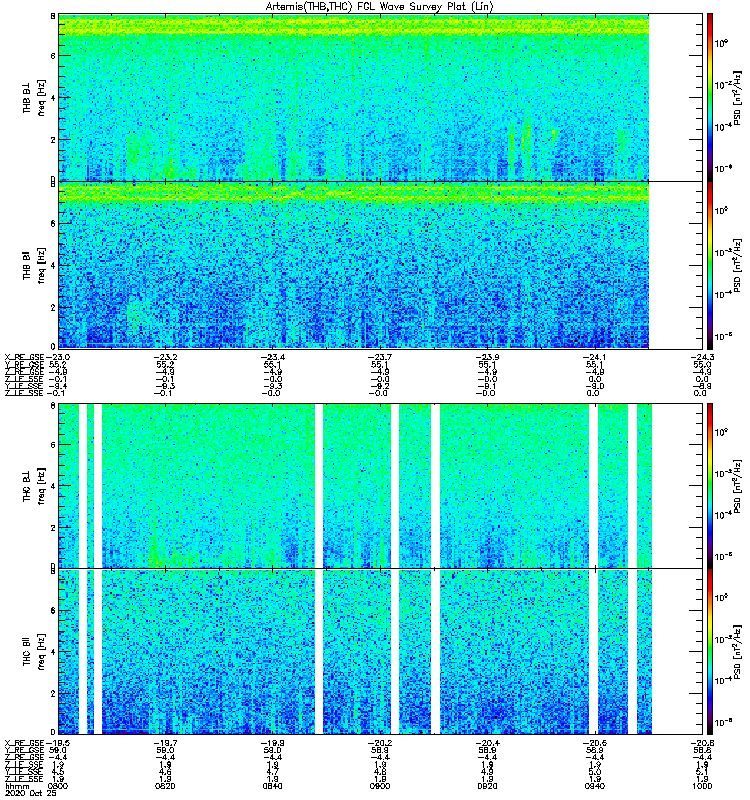
Task: Click inside the THB B-parallel spectrogram panel
Action: coord(354,265)
